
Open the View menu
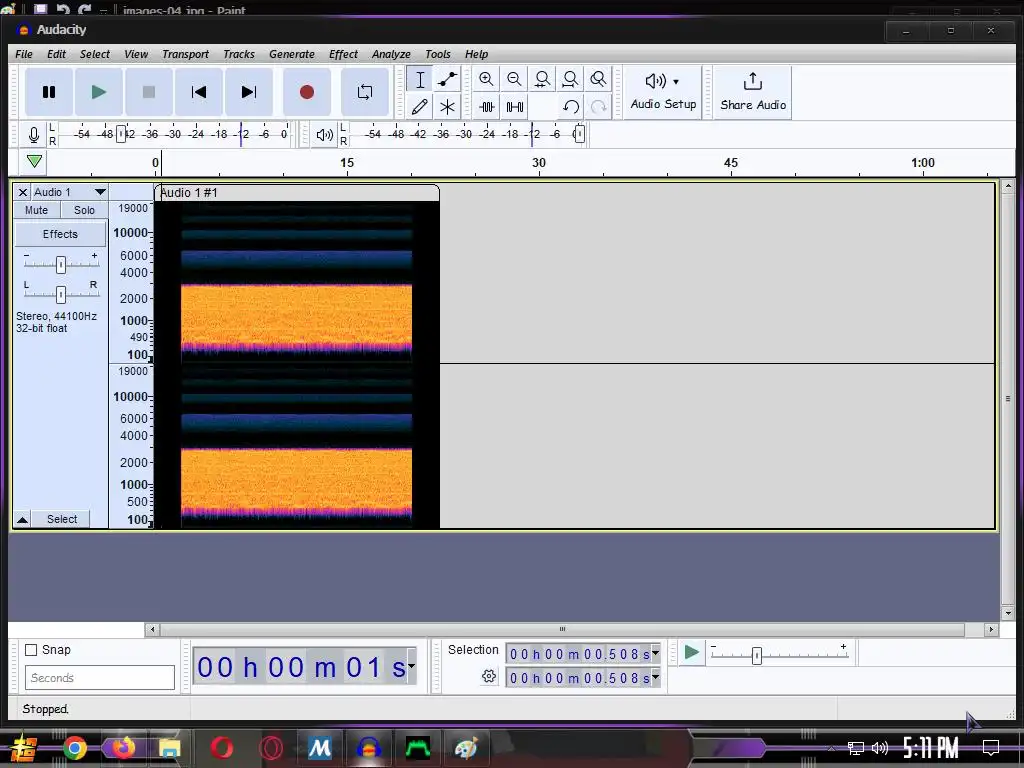pos(136,54)
